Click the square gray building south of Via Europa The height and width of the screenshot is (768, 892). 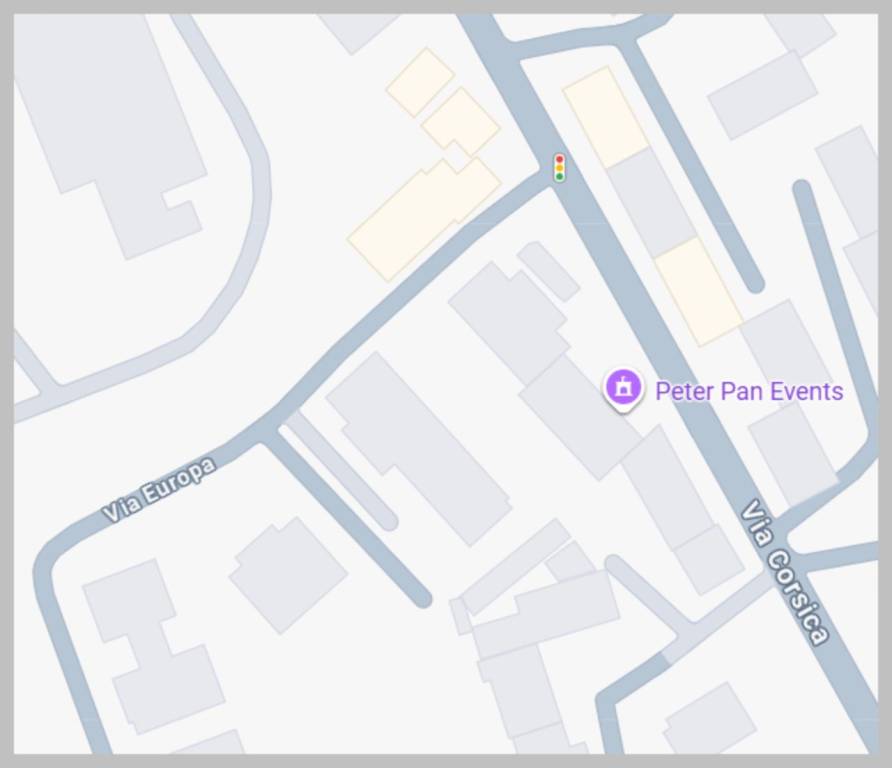point(288,575)
